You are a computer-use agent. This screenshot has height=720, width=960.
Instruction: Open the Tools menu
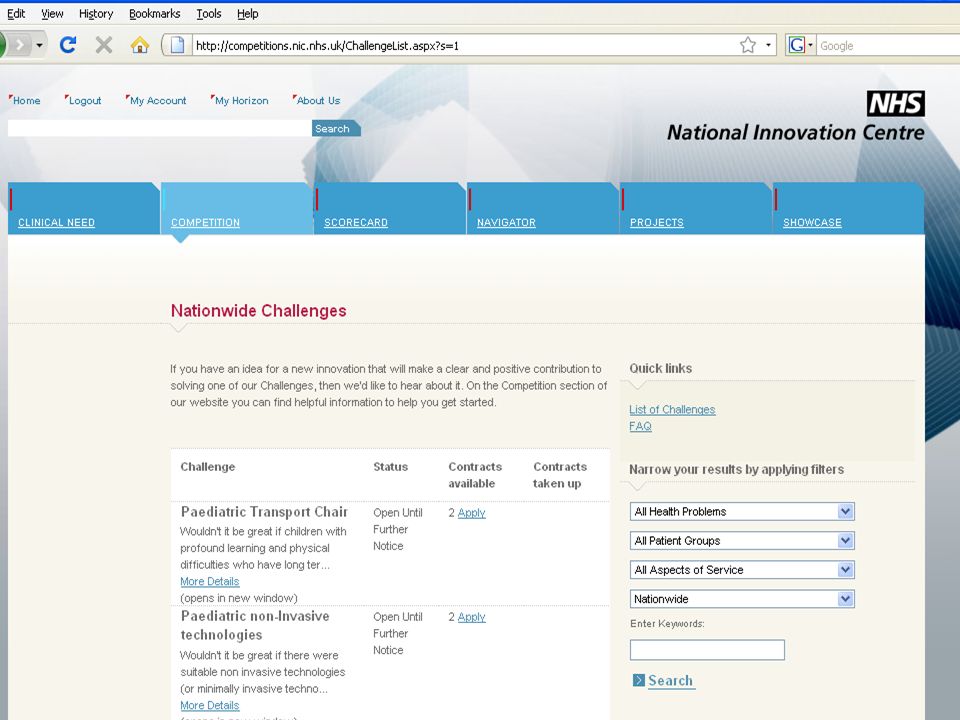(x=209, y=13)
